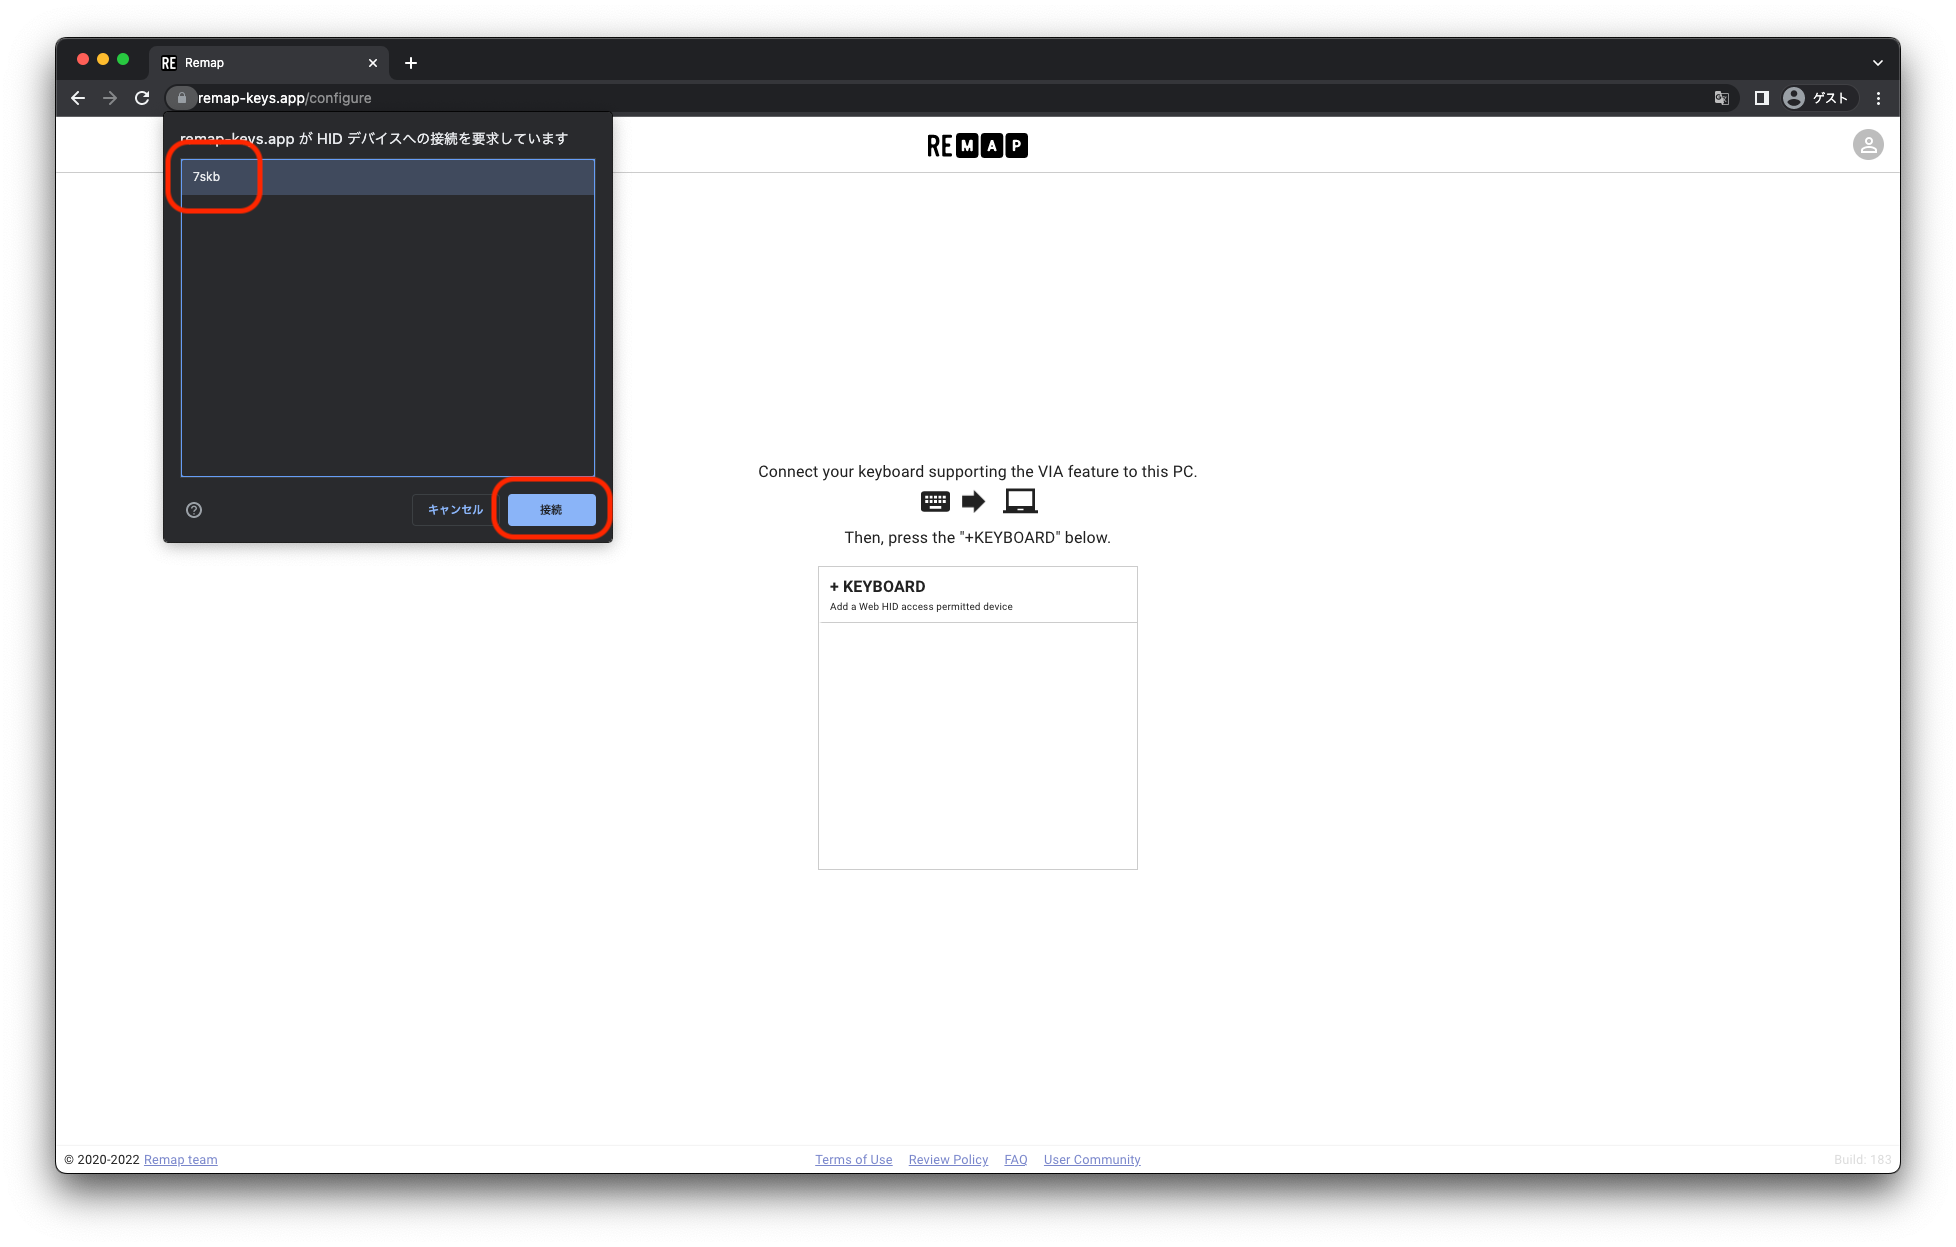
Task: Click the macOS yellow minimize button
Action: [103, 60]
